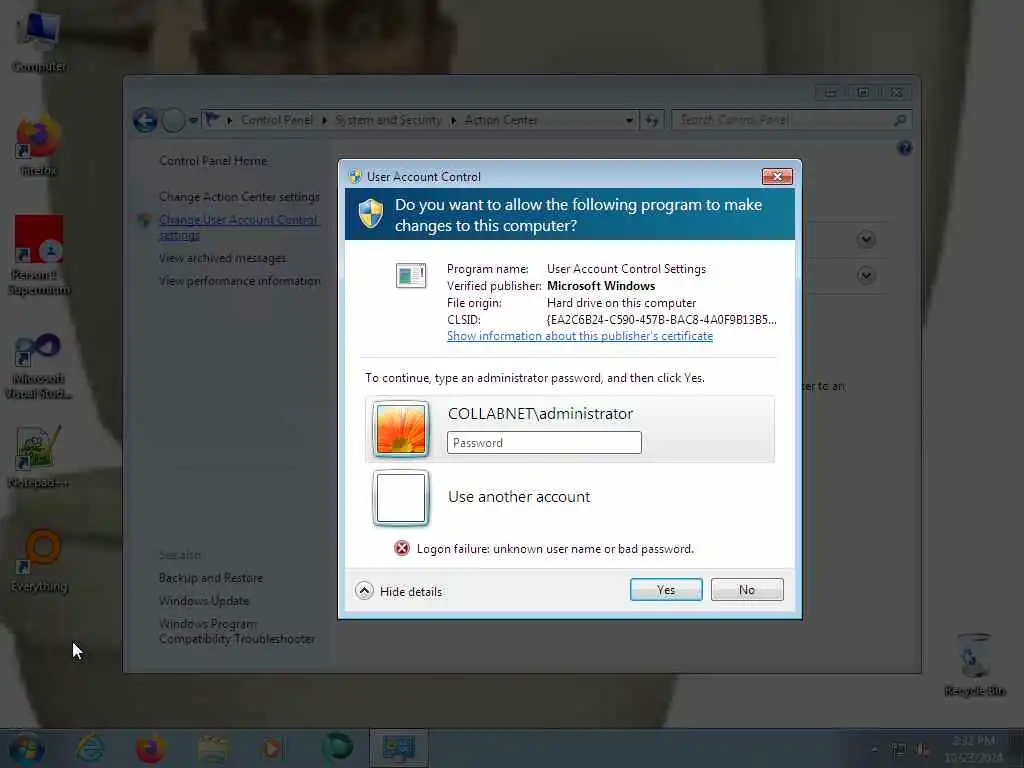Open Windows Program Compatibility Troubleshooter link

click(x=237, y=632)
